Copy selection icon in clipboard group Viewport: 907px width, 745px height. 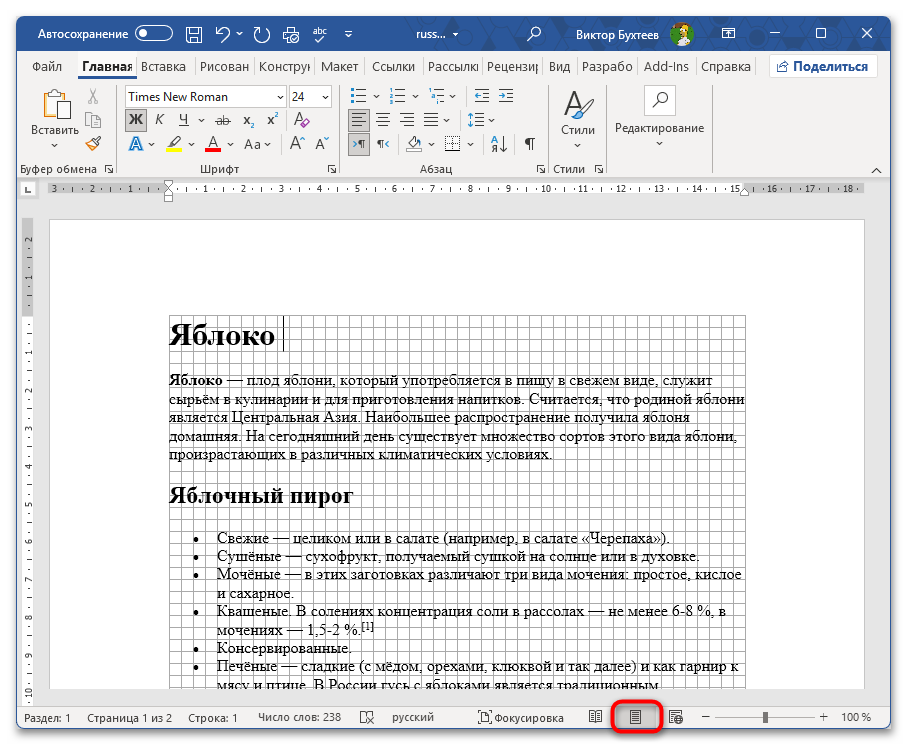click(x=93, y=120)
